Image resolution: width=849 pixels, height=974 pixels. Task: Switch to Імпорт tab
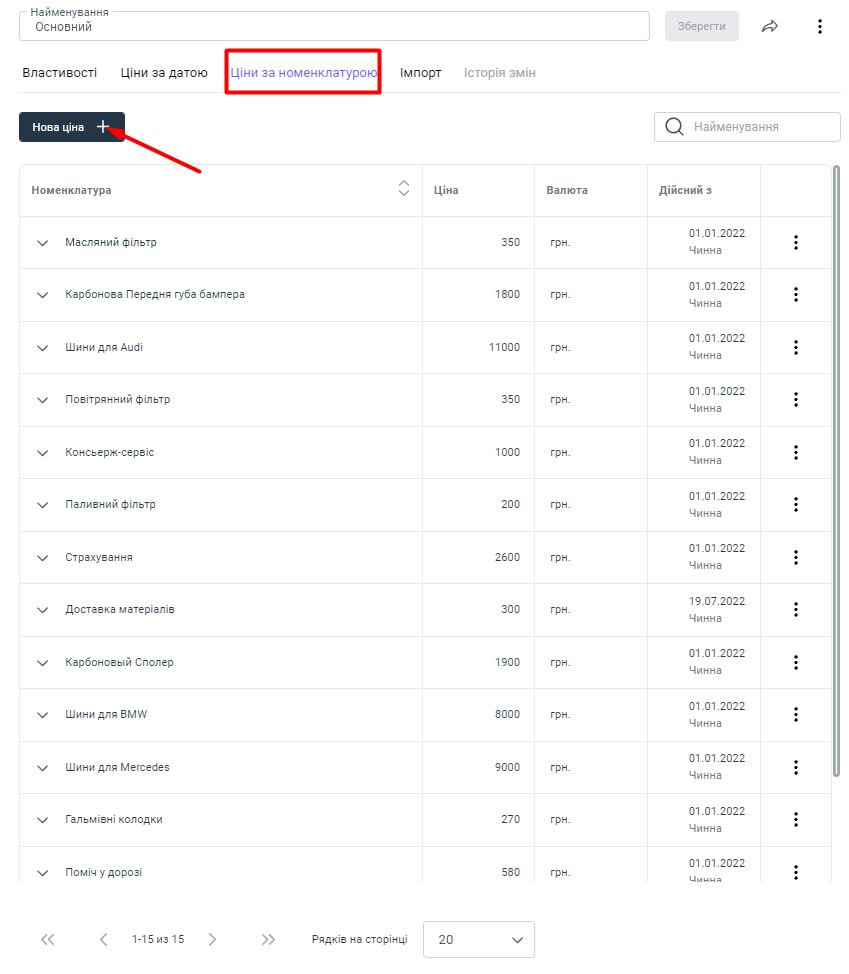tap(420, 73)
